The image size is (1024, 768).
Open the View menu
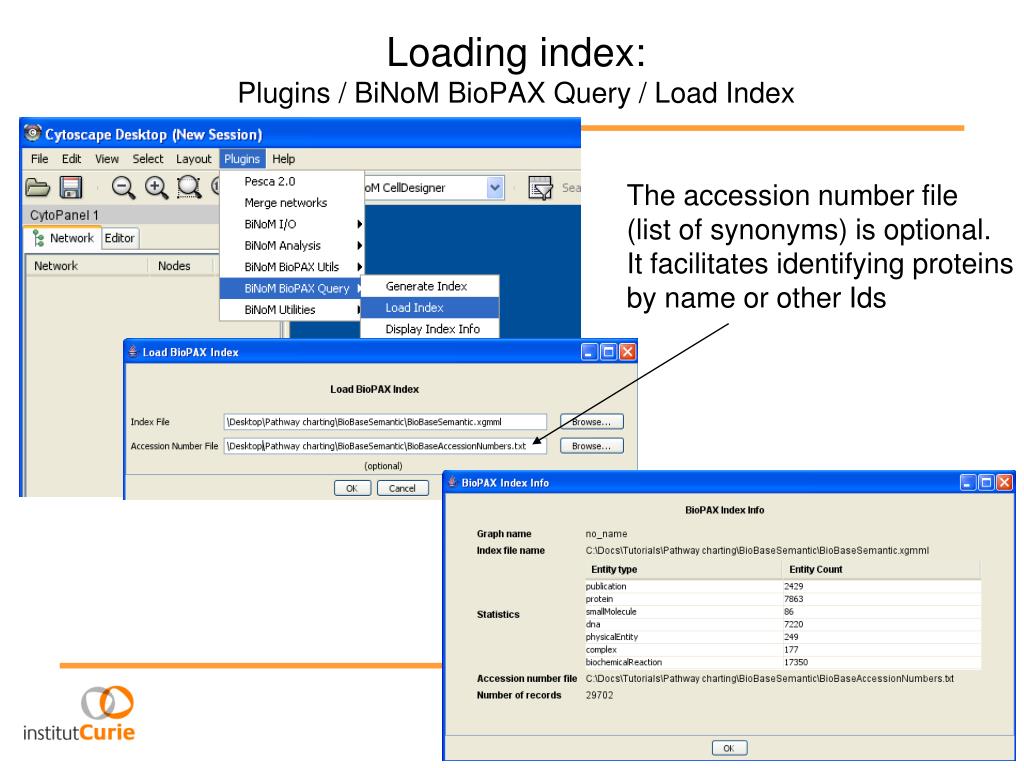[x=106, y=159]
